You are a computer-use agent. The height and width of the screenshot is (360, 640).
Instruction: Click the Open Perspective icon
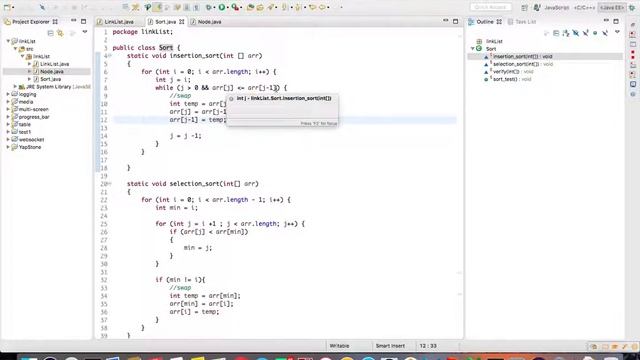click(x=524, y=7)
